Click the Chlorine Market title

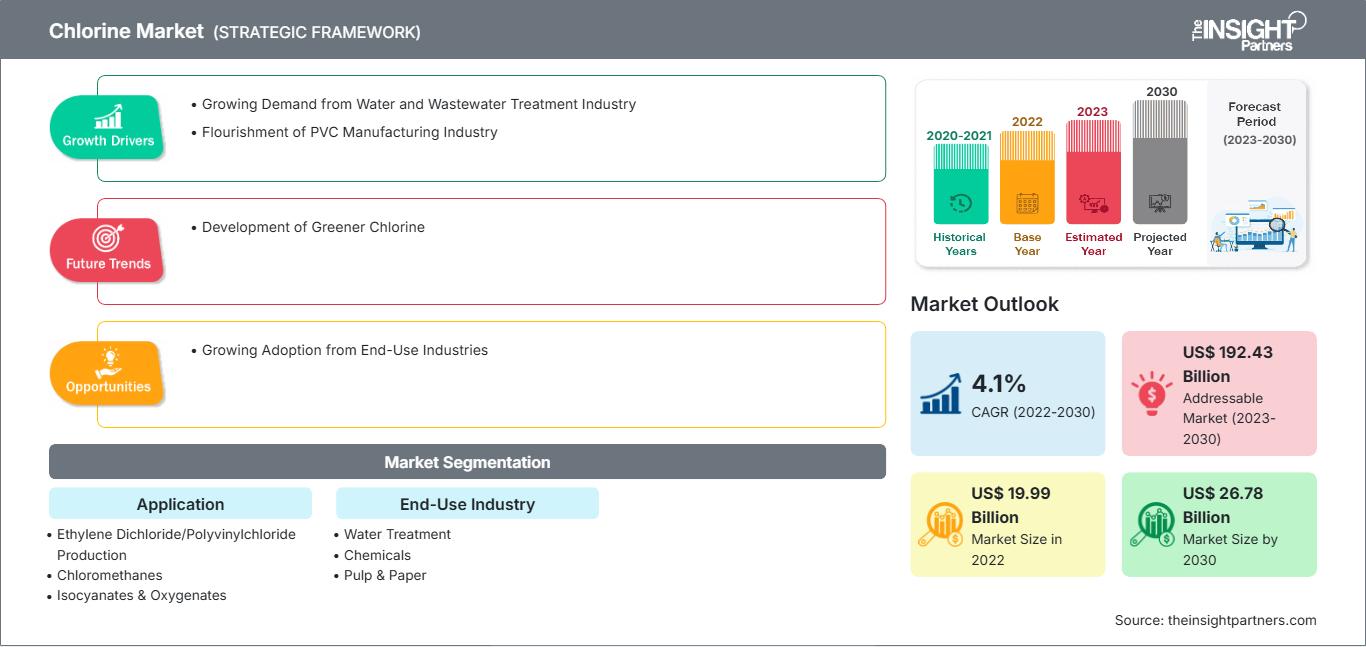[125, 31]
